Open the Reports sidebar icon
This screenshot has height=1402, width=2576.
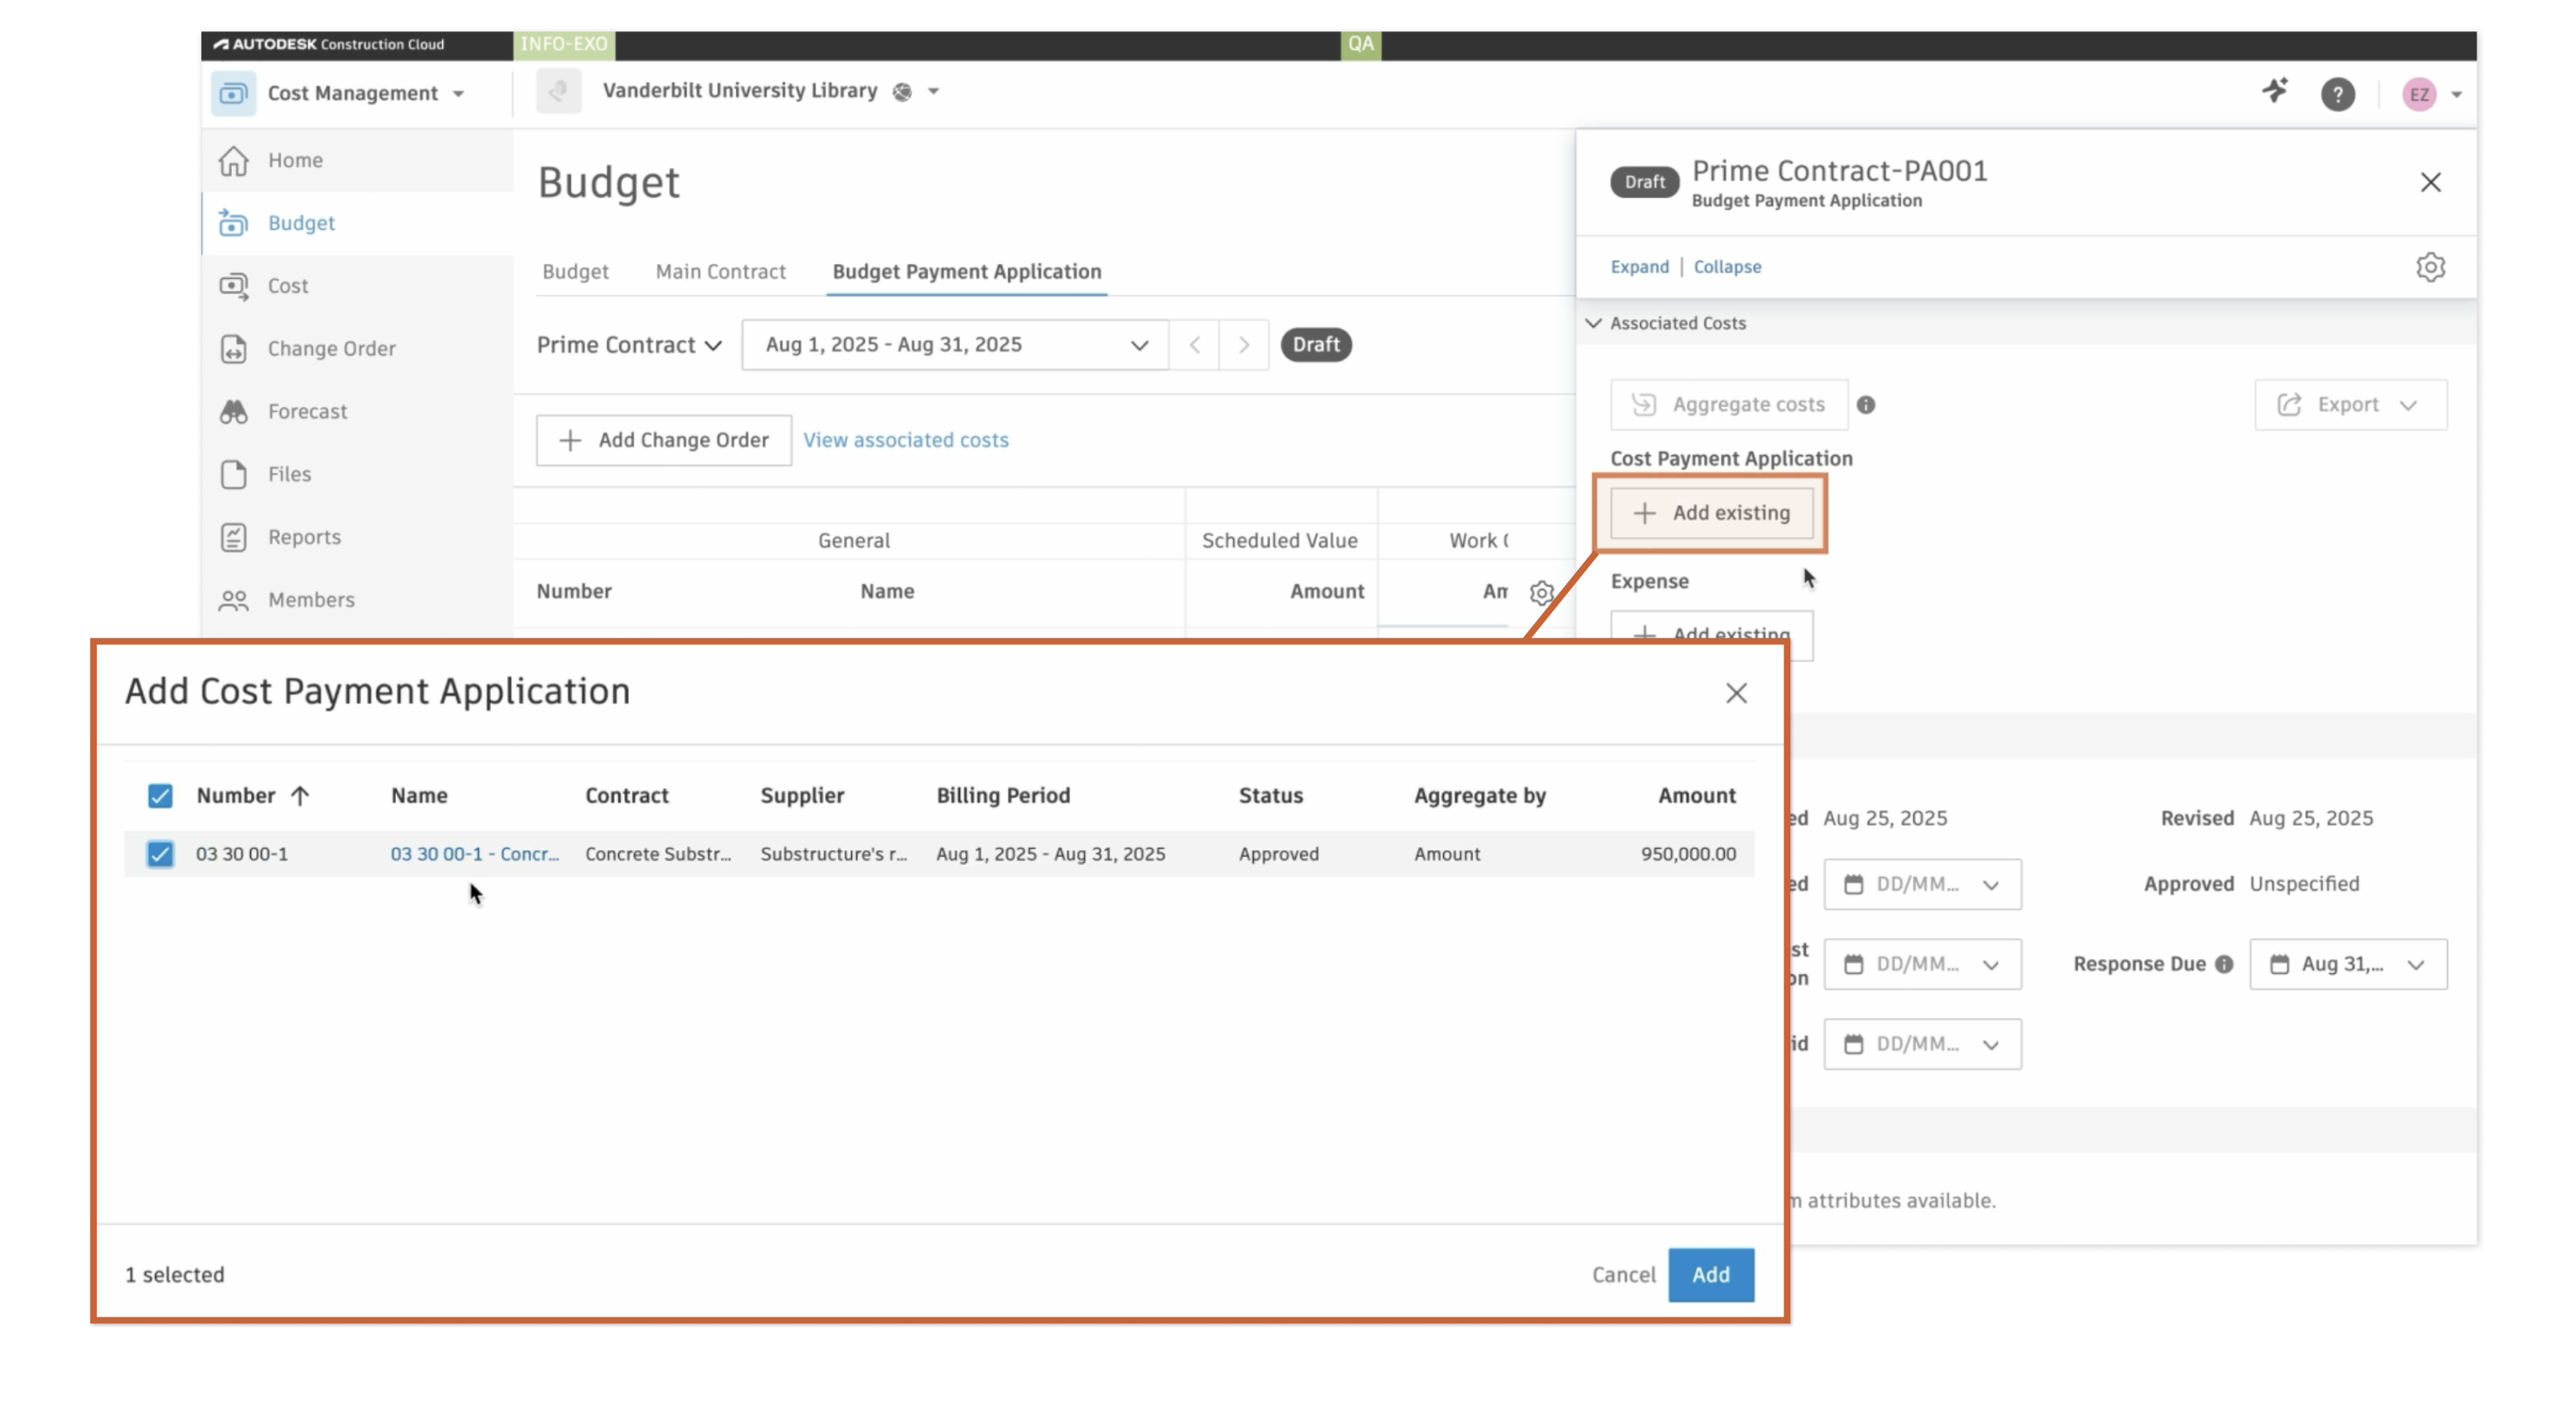click(x=233, y=537)
